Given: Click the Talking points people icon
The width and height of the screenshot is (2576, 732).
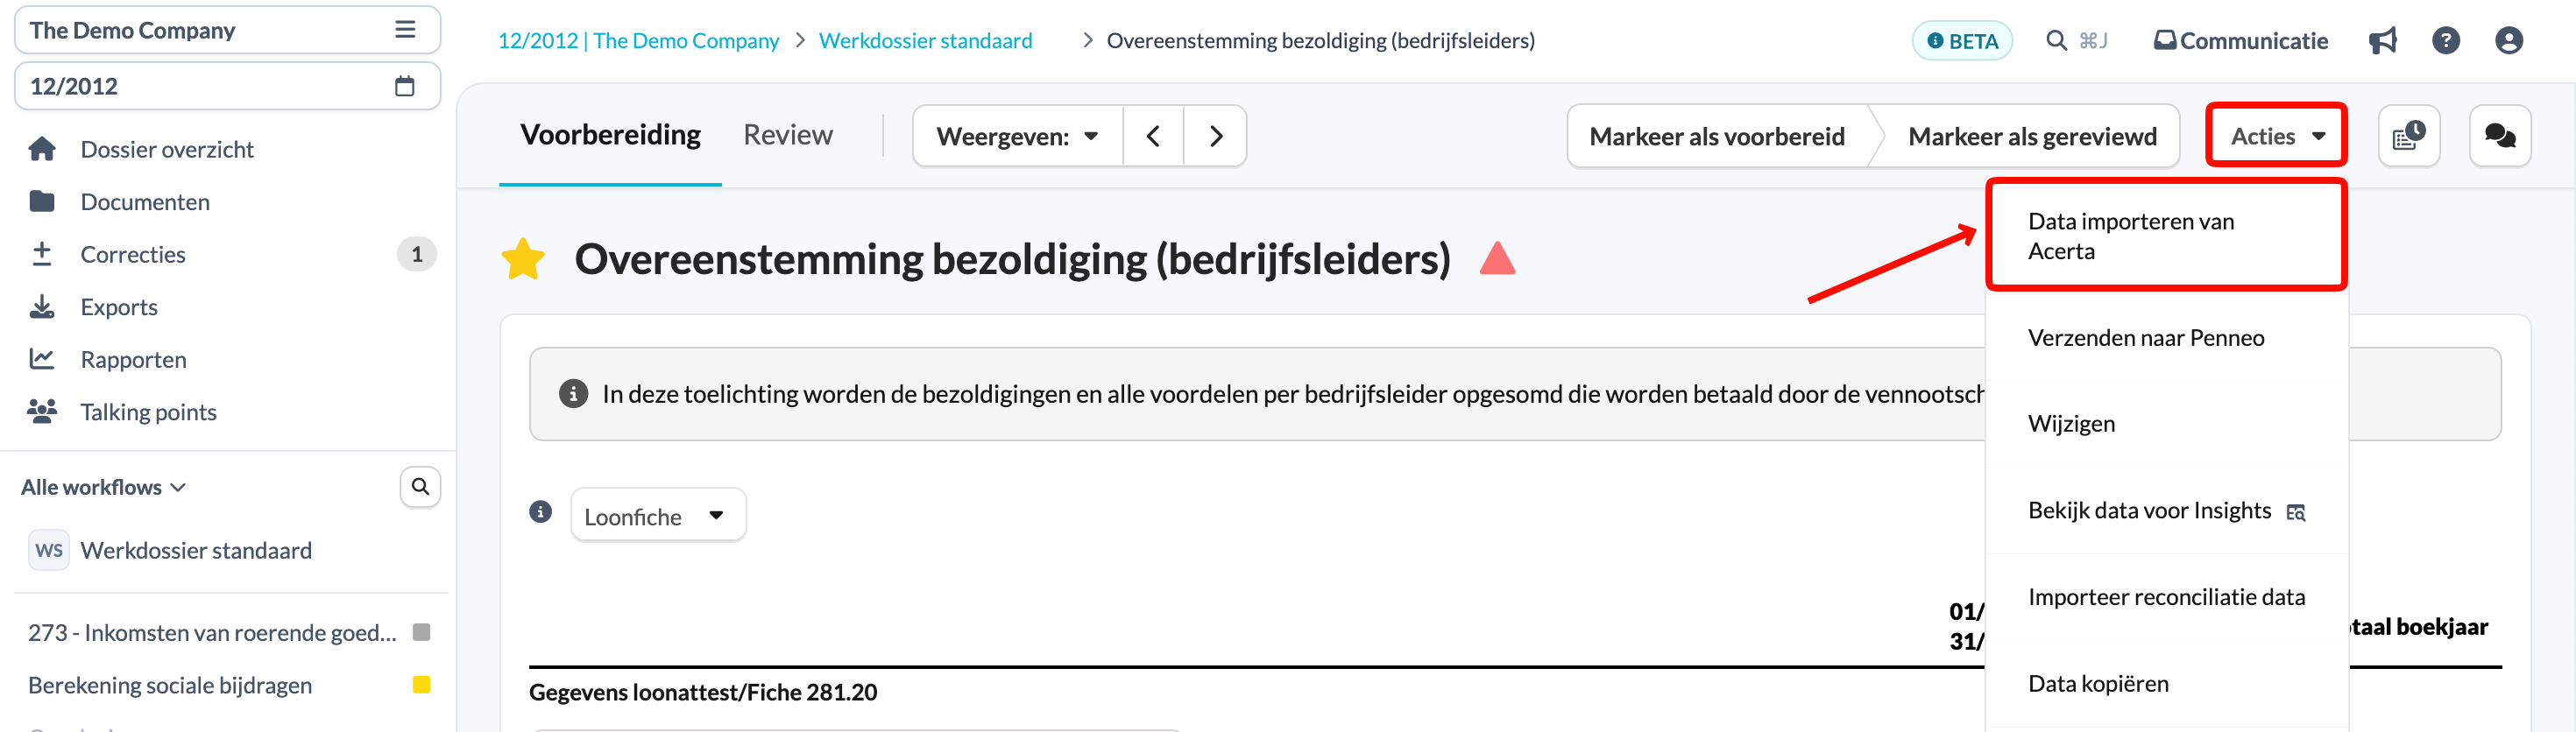Looking at the screenshot, I should [x=42, y=411].
